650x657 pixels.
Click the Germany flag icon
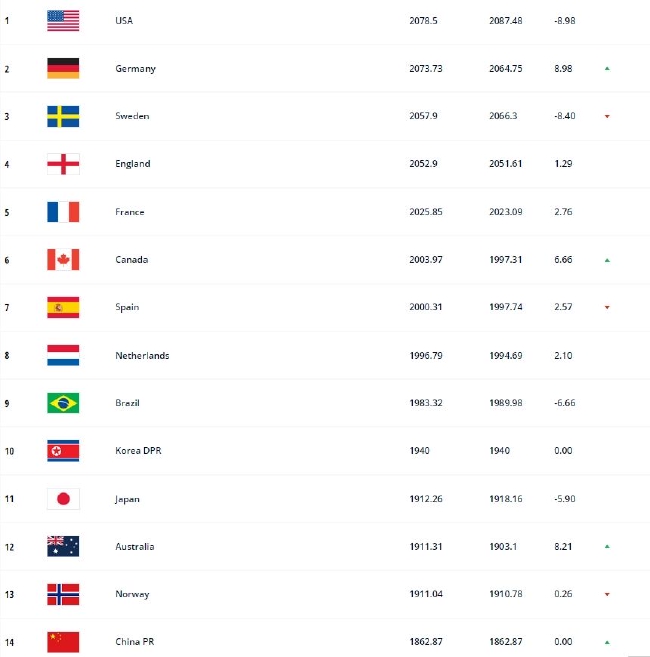pos(63,68)
